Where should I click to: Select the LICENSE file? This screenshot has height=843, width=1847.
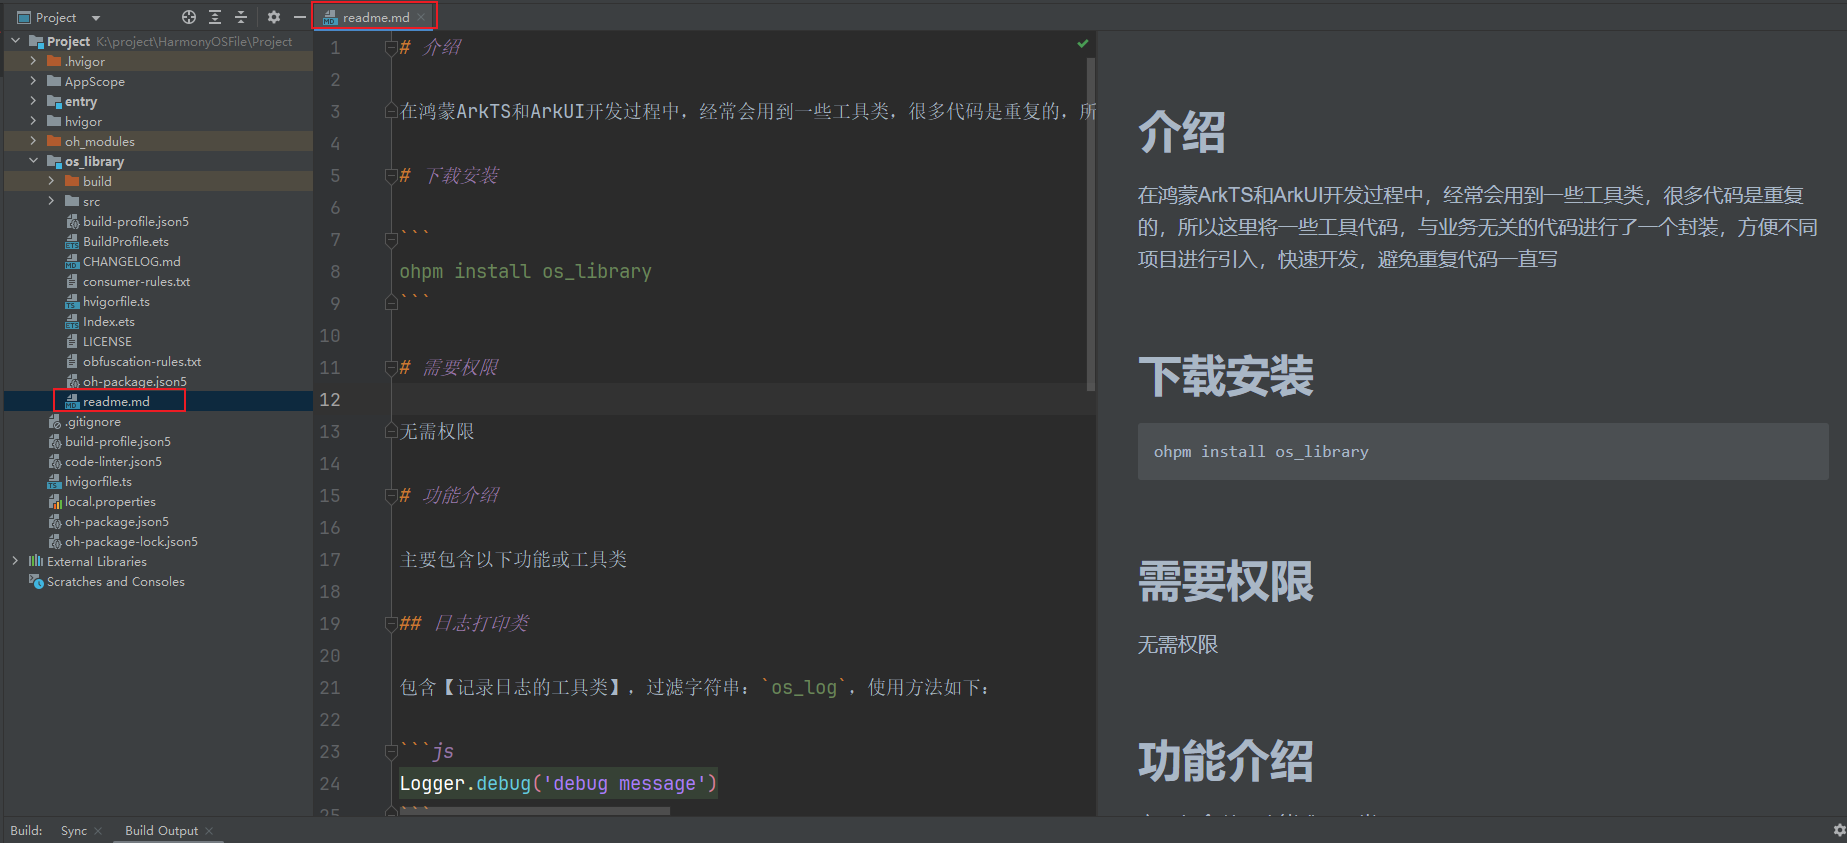[107, 341]
